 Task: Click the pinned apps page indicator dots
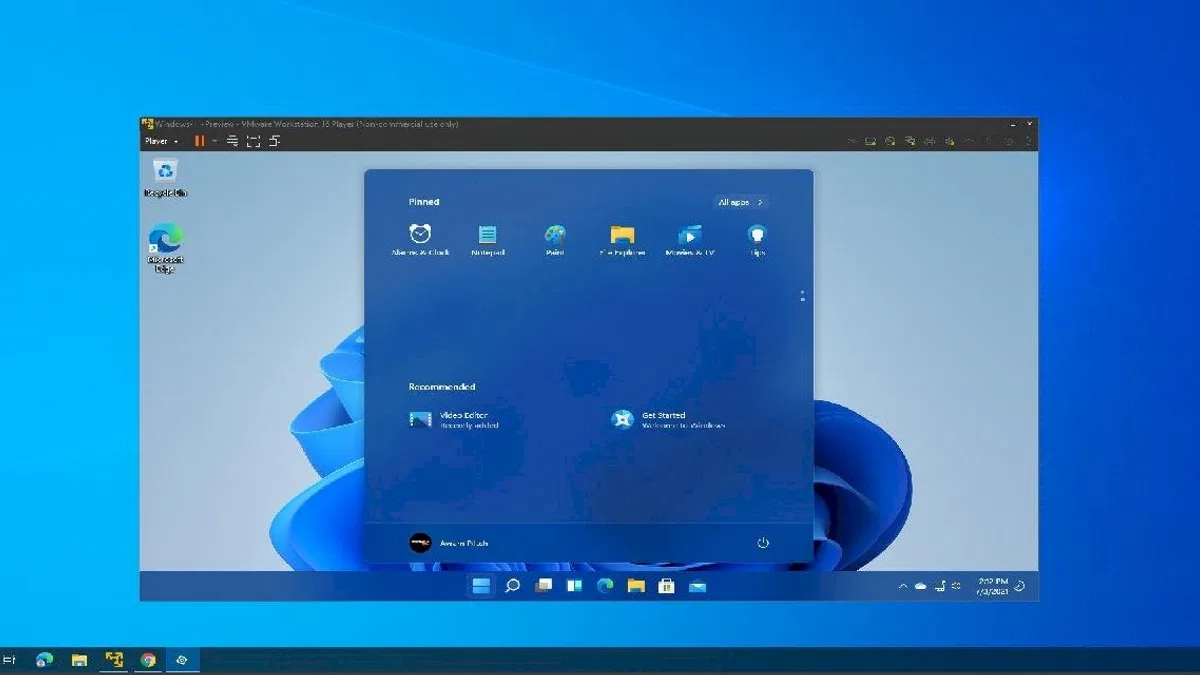[x=802, y=296]
